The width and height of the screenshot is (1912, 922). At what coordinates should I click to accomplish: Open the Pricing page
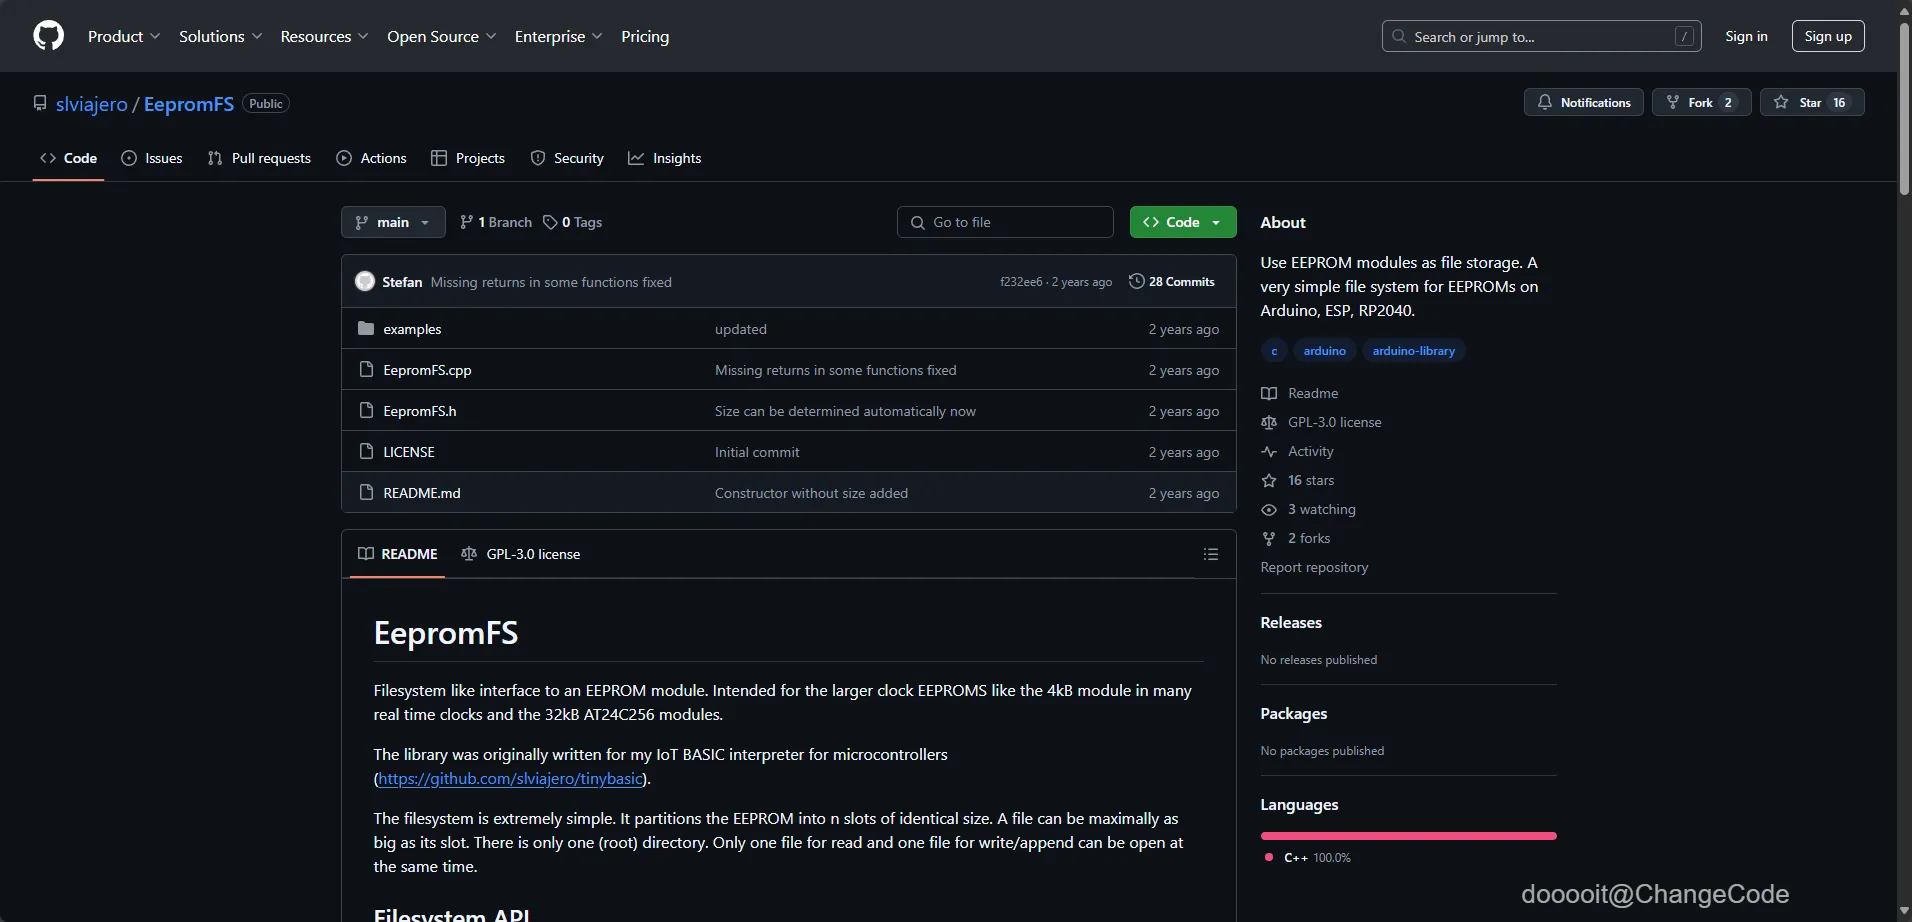pyautogui.click(x=645, y=36)
